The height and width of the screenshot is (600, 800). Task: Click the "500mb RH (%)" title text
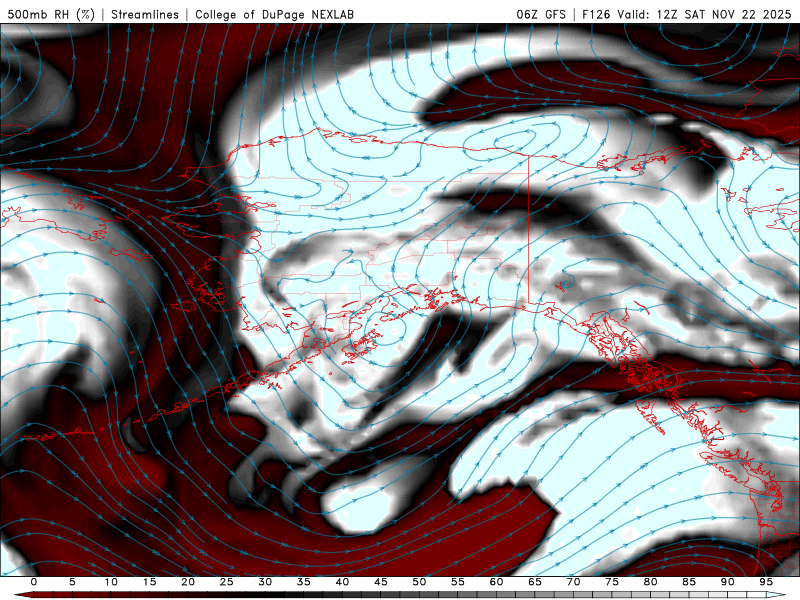tap(51, 14)
